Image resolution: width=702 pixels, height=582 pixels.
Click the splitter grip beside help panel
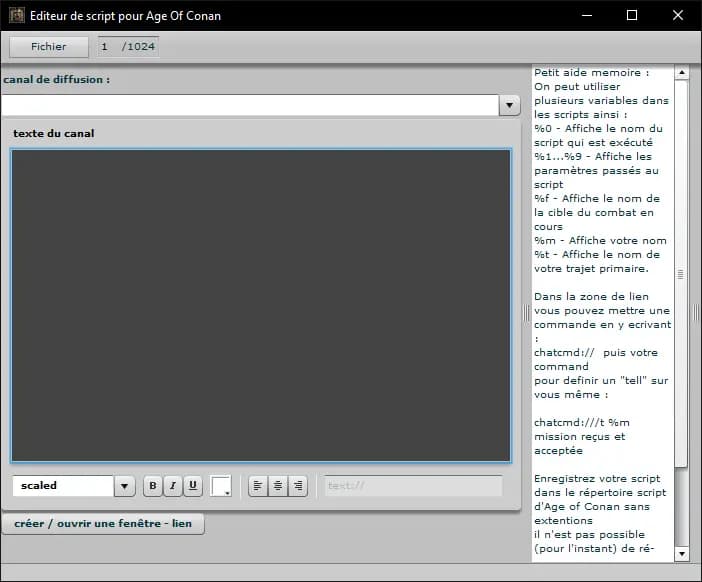click(527, 313)
